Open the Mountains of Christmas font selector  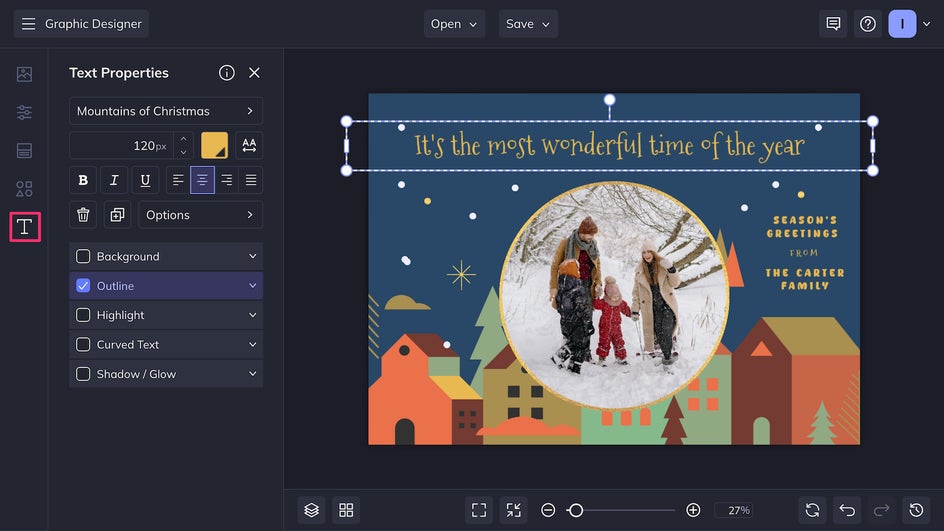coord(166,111)
